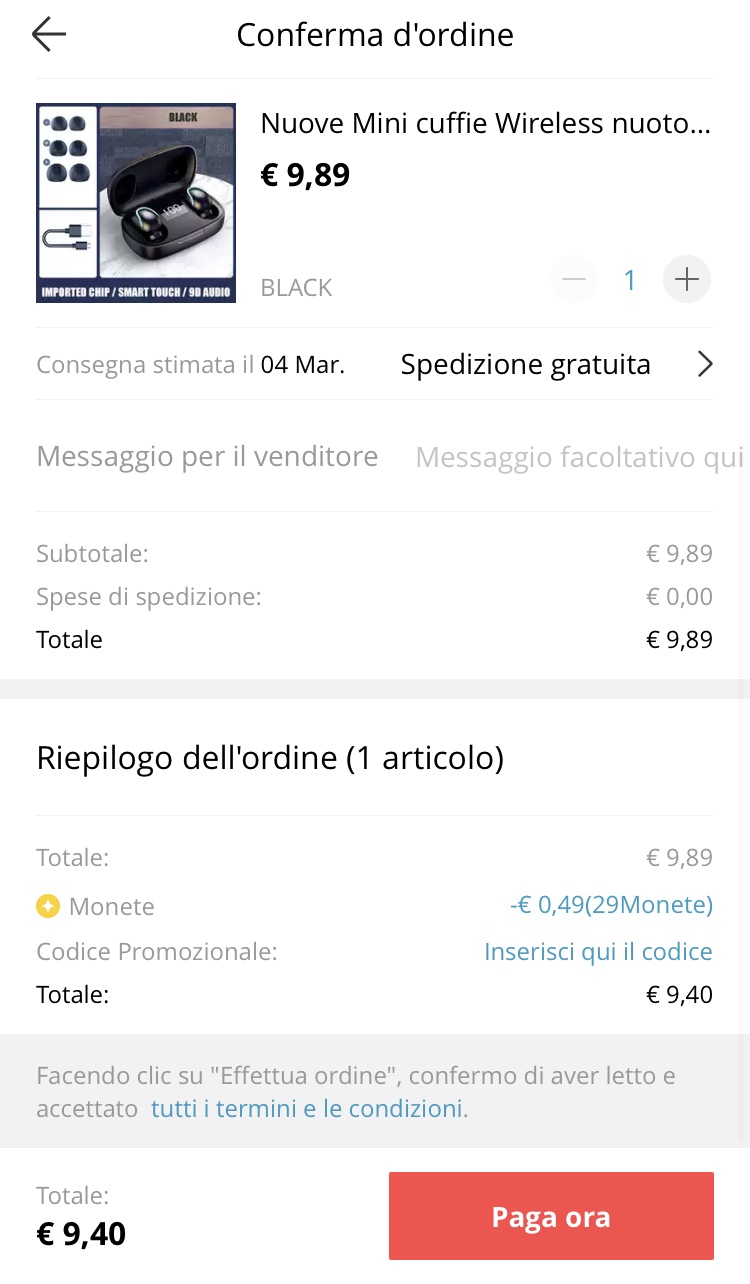Open the 'Nuove Mini cuffie Wireless' product title
The width and height of the screenshot is (750, 1284).
(485, 124)
